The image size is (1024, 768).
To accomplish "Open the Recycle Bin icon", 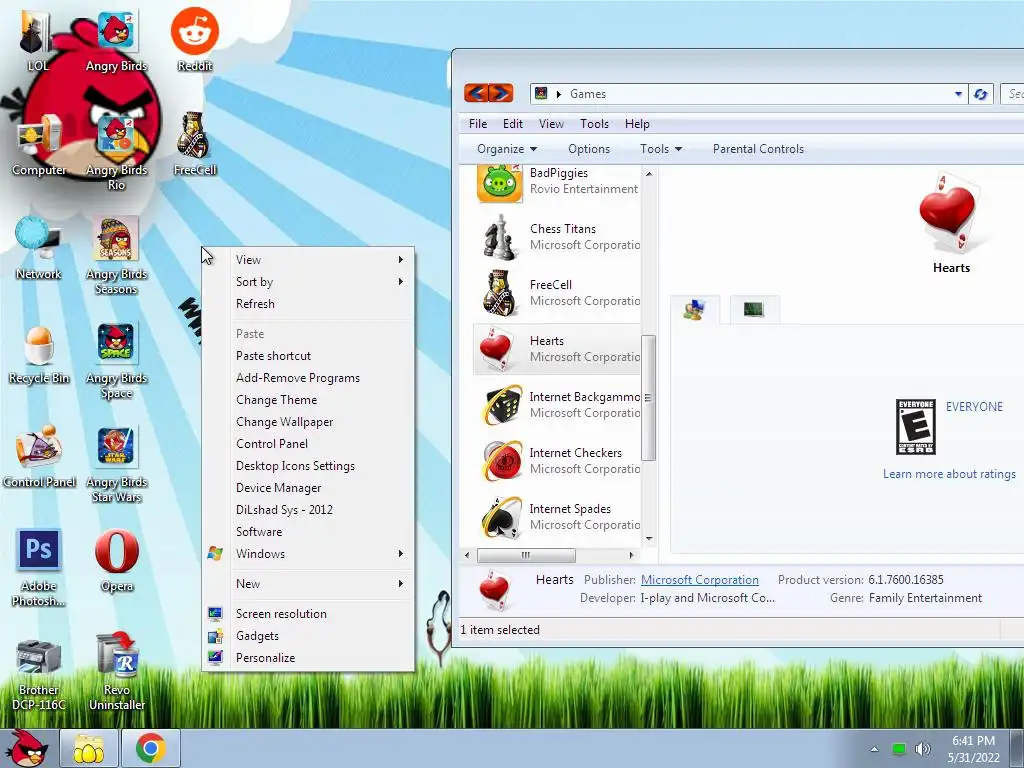I will tap(39, 353).
